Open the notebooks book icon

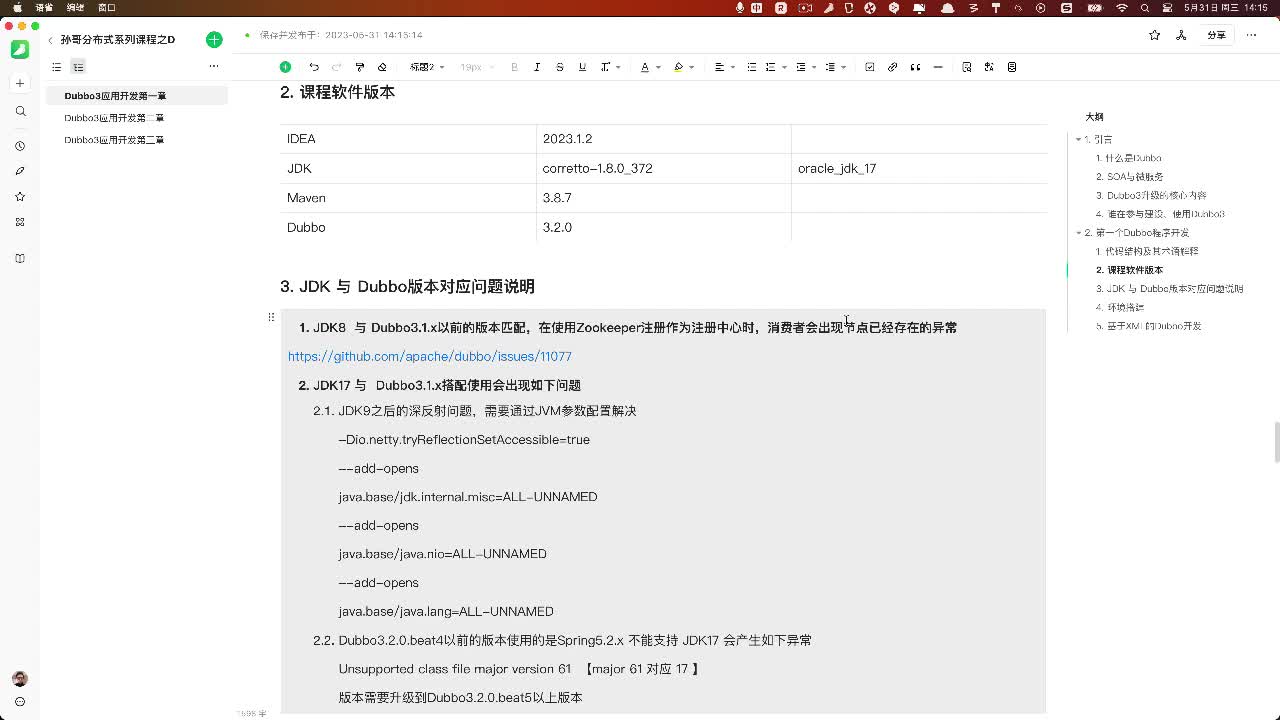[20, 258]
